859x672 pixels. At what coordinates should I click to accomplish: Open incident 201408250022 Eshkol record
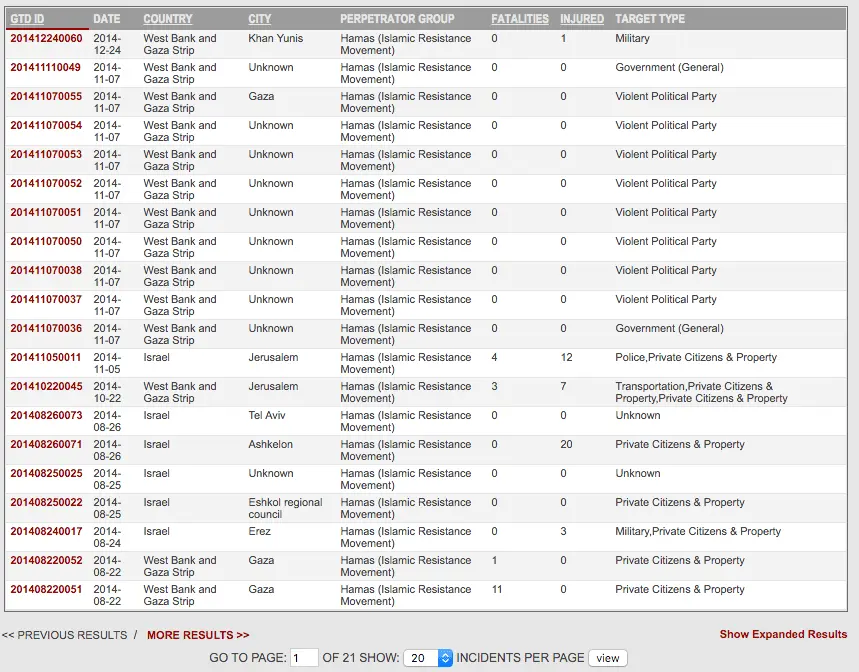[46, 503]
